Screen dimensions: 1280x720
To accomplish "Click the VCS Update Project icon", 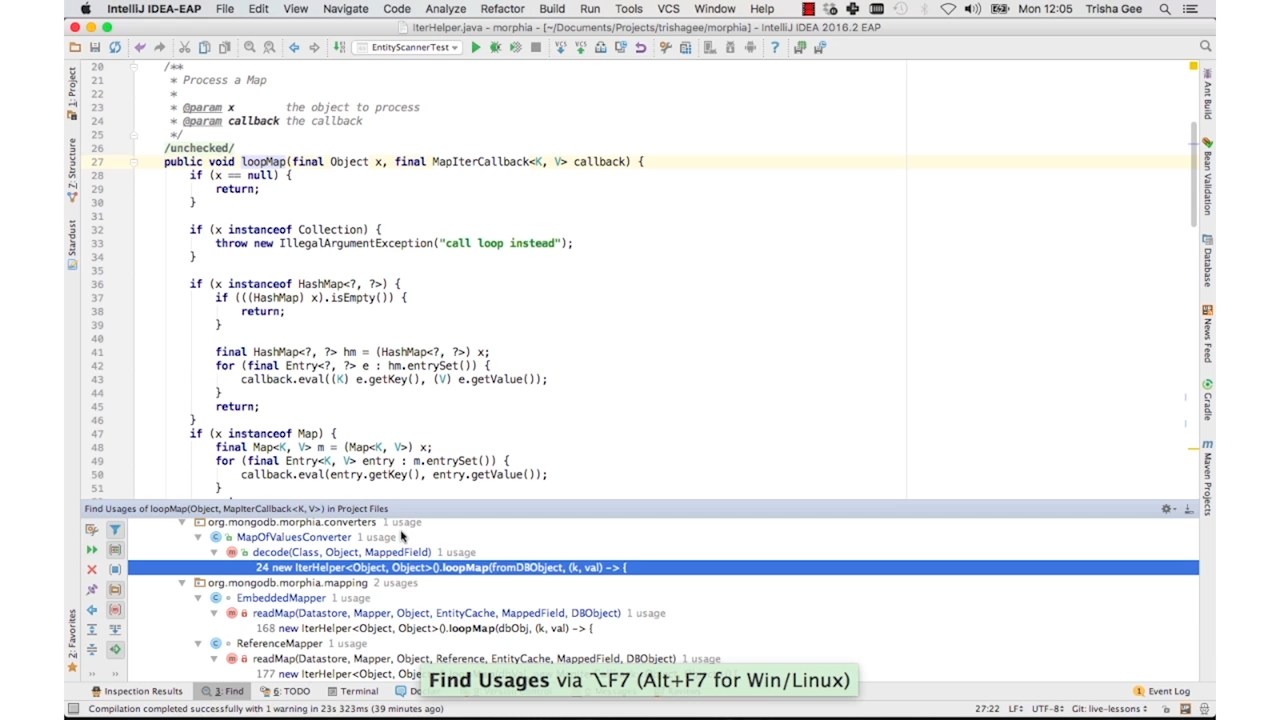I will click(x=560, y=47).
